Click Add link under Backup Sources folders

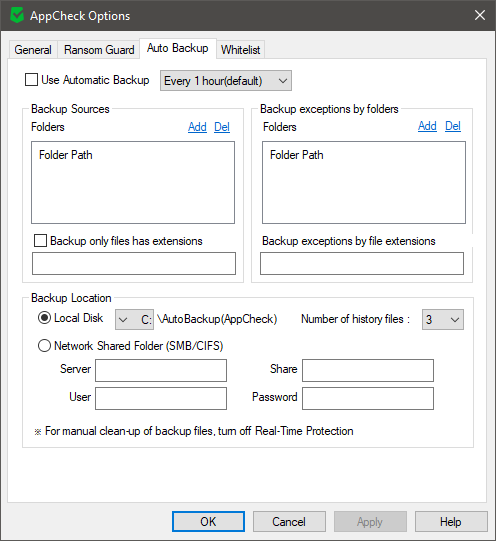tap(197, 127)
